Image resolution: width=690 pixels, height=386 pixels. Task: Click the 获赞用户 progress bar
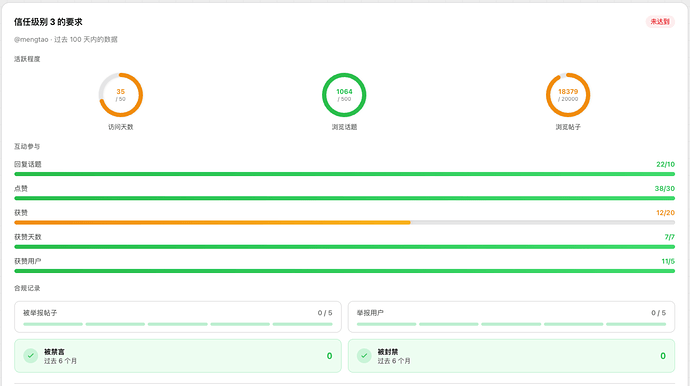tap(344, 271)
